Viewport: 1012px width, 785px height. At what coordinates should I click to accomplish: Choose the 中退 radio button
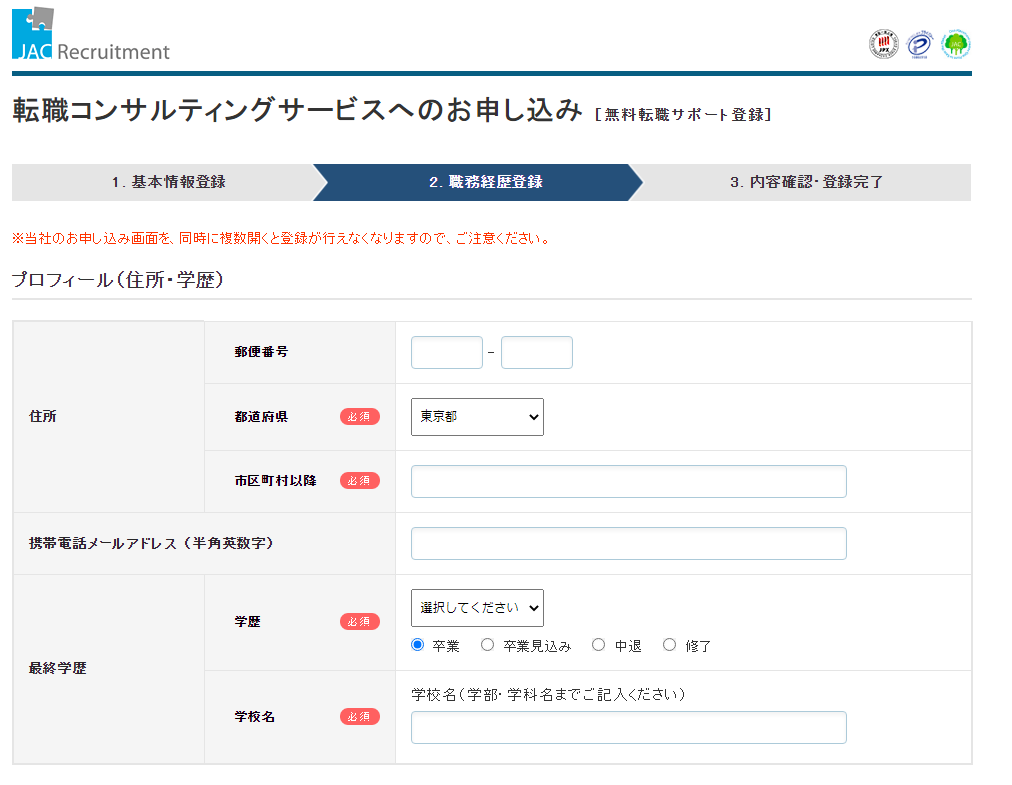(598, 645)
